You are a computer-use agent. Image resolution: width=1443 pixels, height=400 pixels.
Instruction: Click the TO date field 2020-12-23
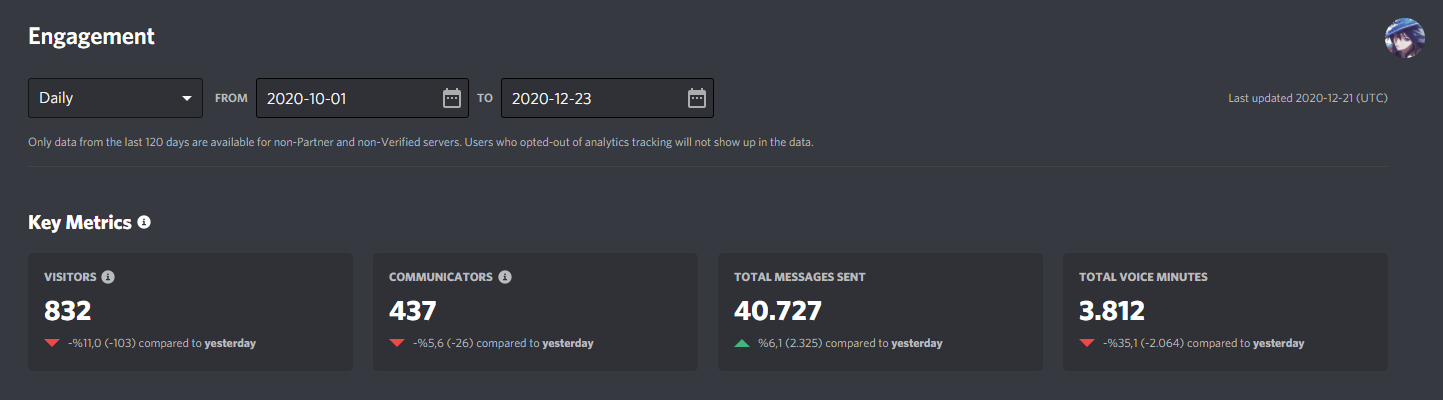coord(607,98)
